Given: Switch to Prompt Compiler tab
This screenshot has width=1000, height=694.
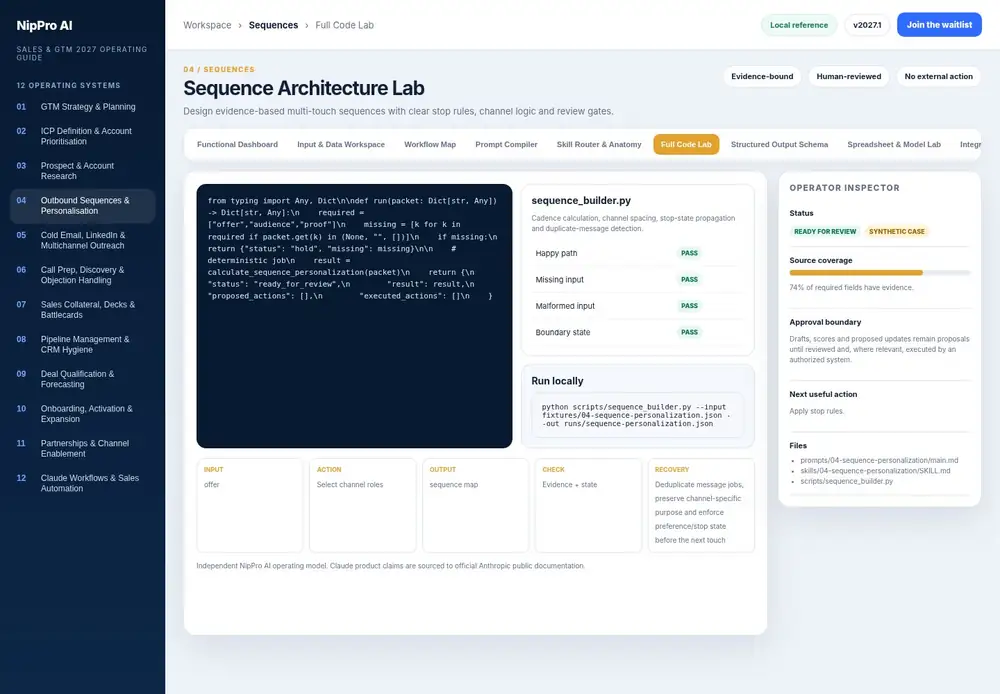Looking at the screenshot, I should pyautogui.click(x=506, y=145).
